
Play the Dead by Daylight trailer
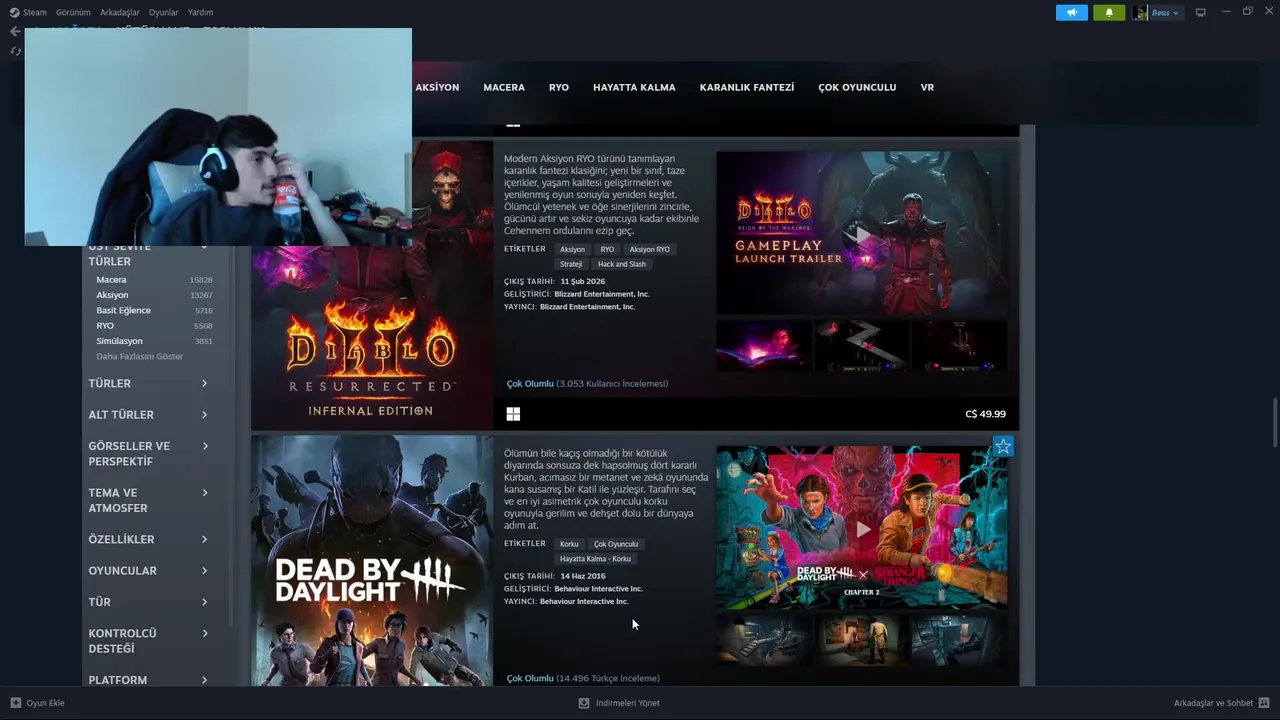pos(862,528)
